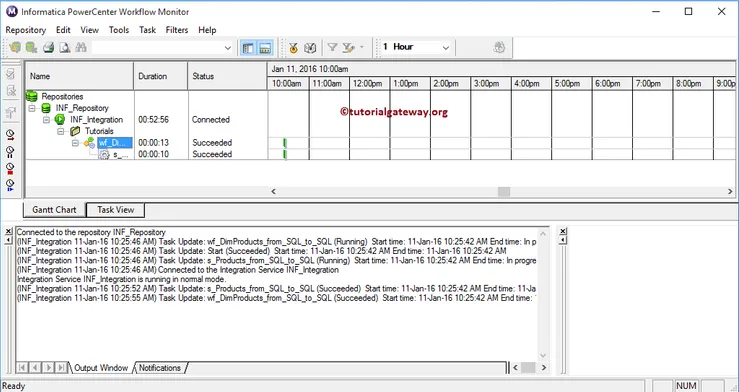The width and height of the screenshot is (739, 392).
Task: Click the last-tab navigation arrow in the output pane
Action: click(x=61, y=368)
